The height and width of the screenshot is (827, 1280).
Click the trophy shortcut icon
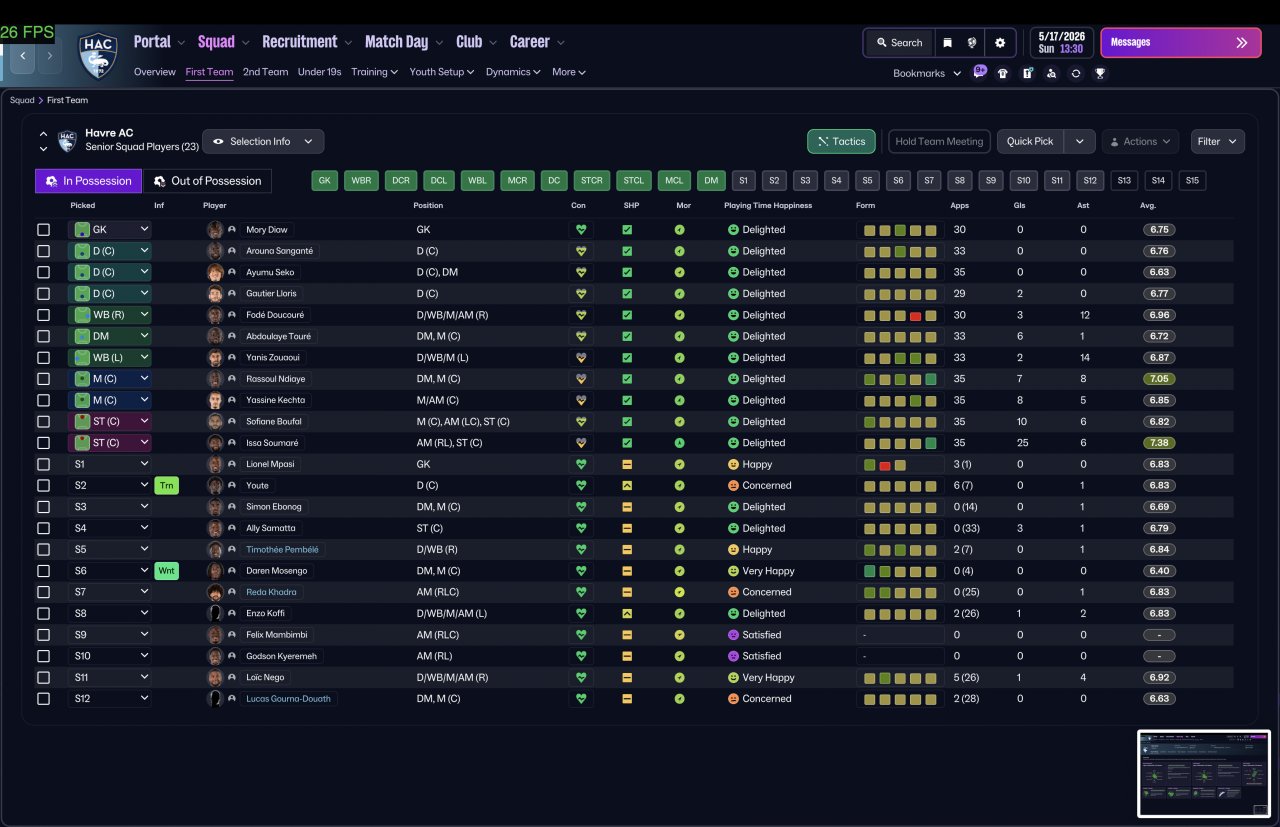coord(1100,73)
